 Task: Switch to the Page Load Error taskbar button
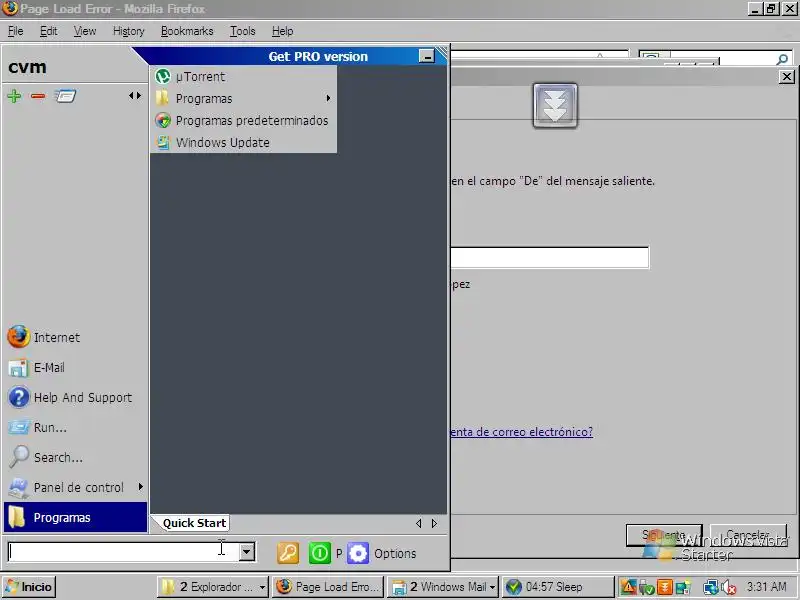[328, 587]
